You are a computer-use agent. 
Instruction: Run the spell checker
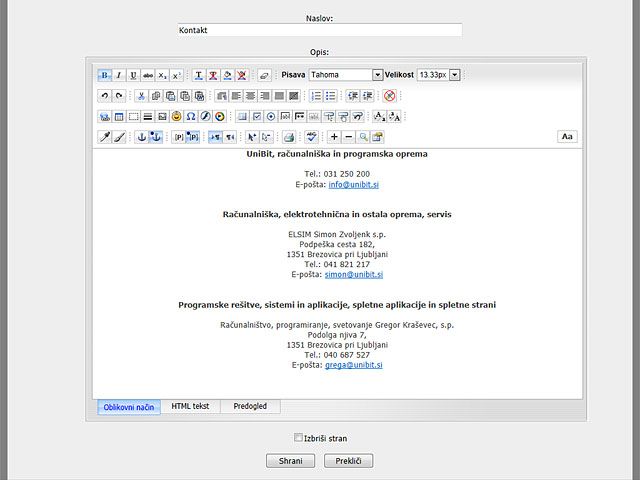coord(311,137)
